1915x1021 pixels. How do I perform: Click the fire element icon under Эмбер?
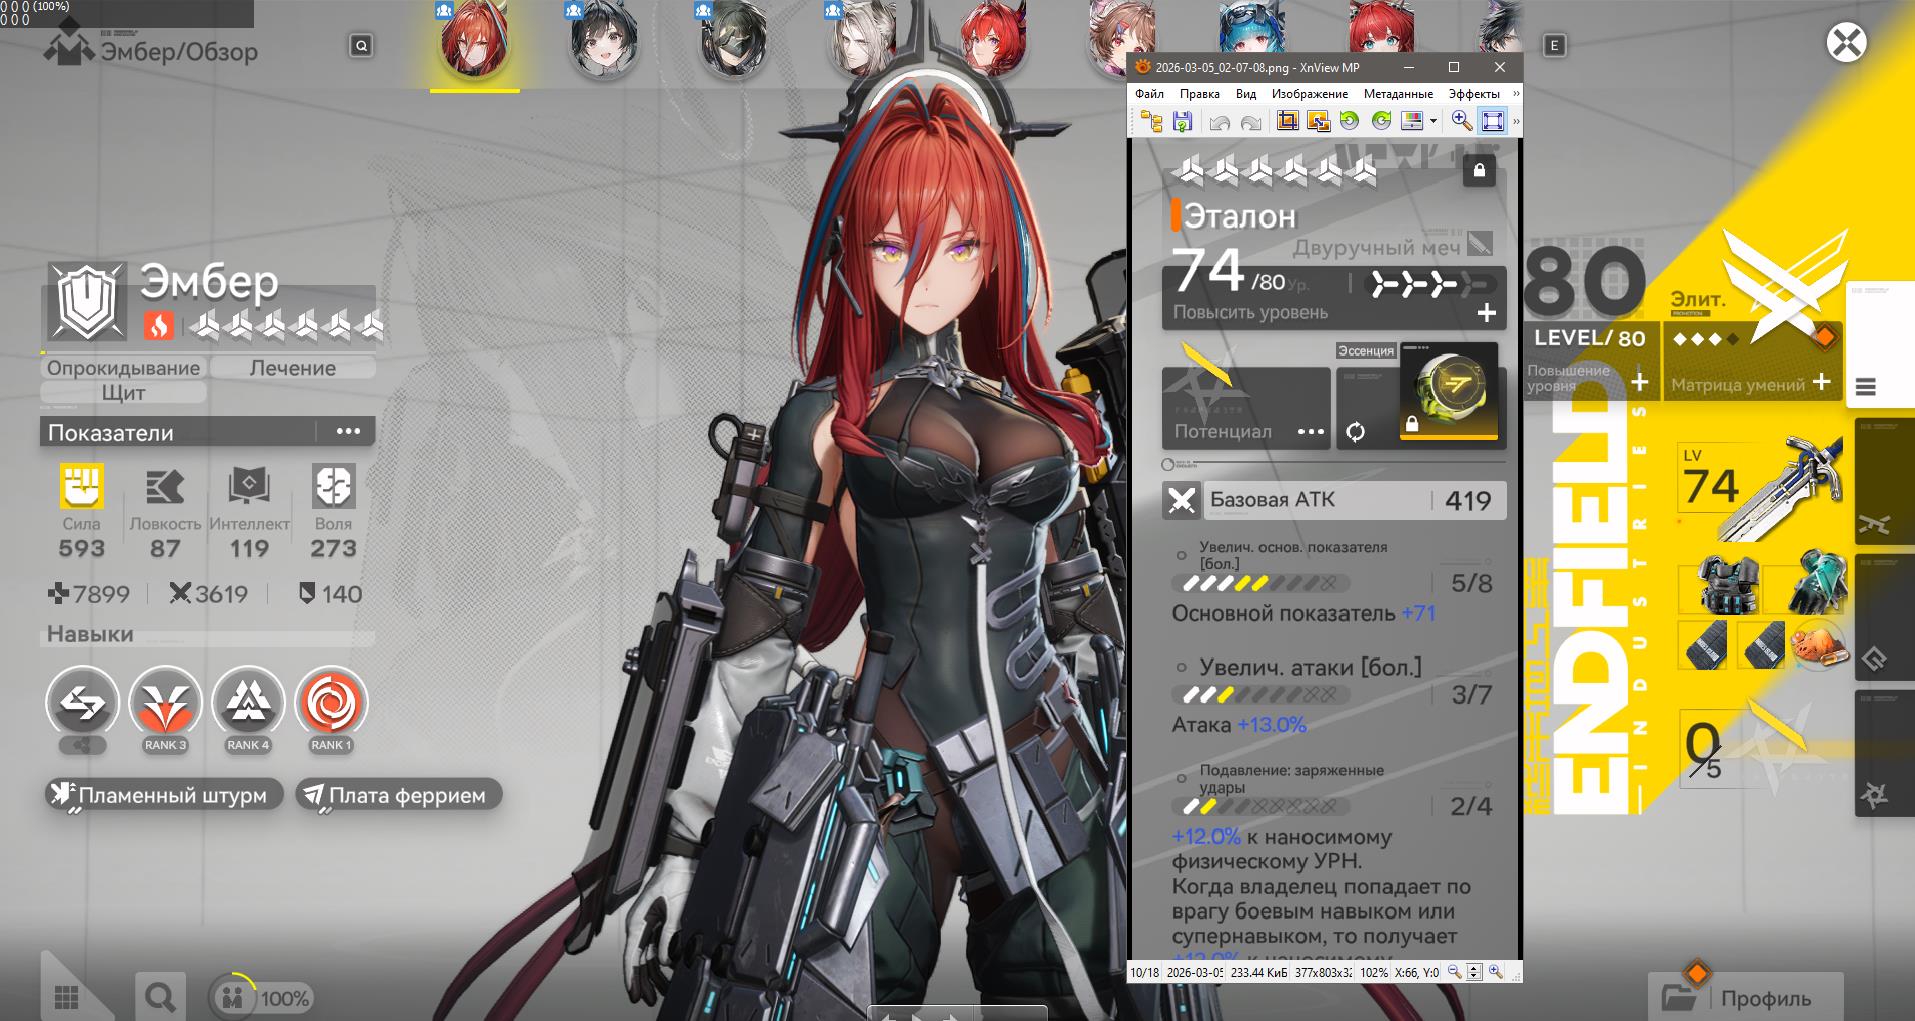pos(159,326)
